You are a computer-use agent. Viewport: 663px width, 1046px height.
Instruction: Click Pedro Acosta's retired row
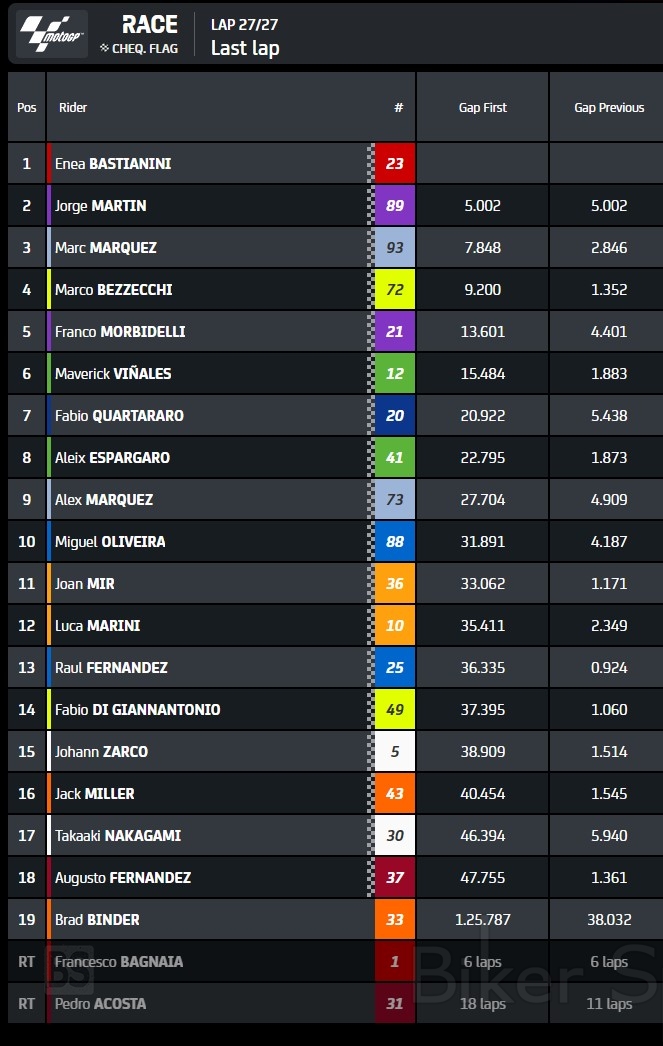100,1004
